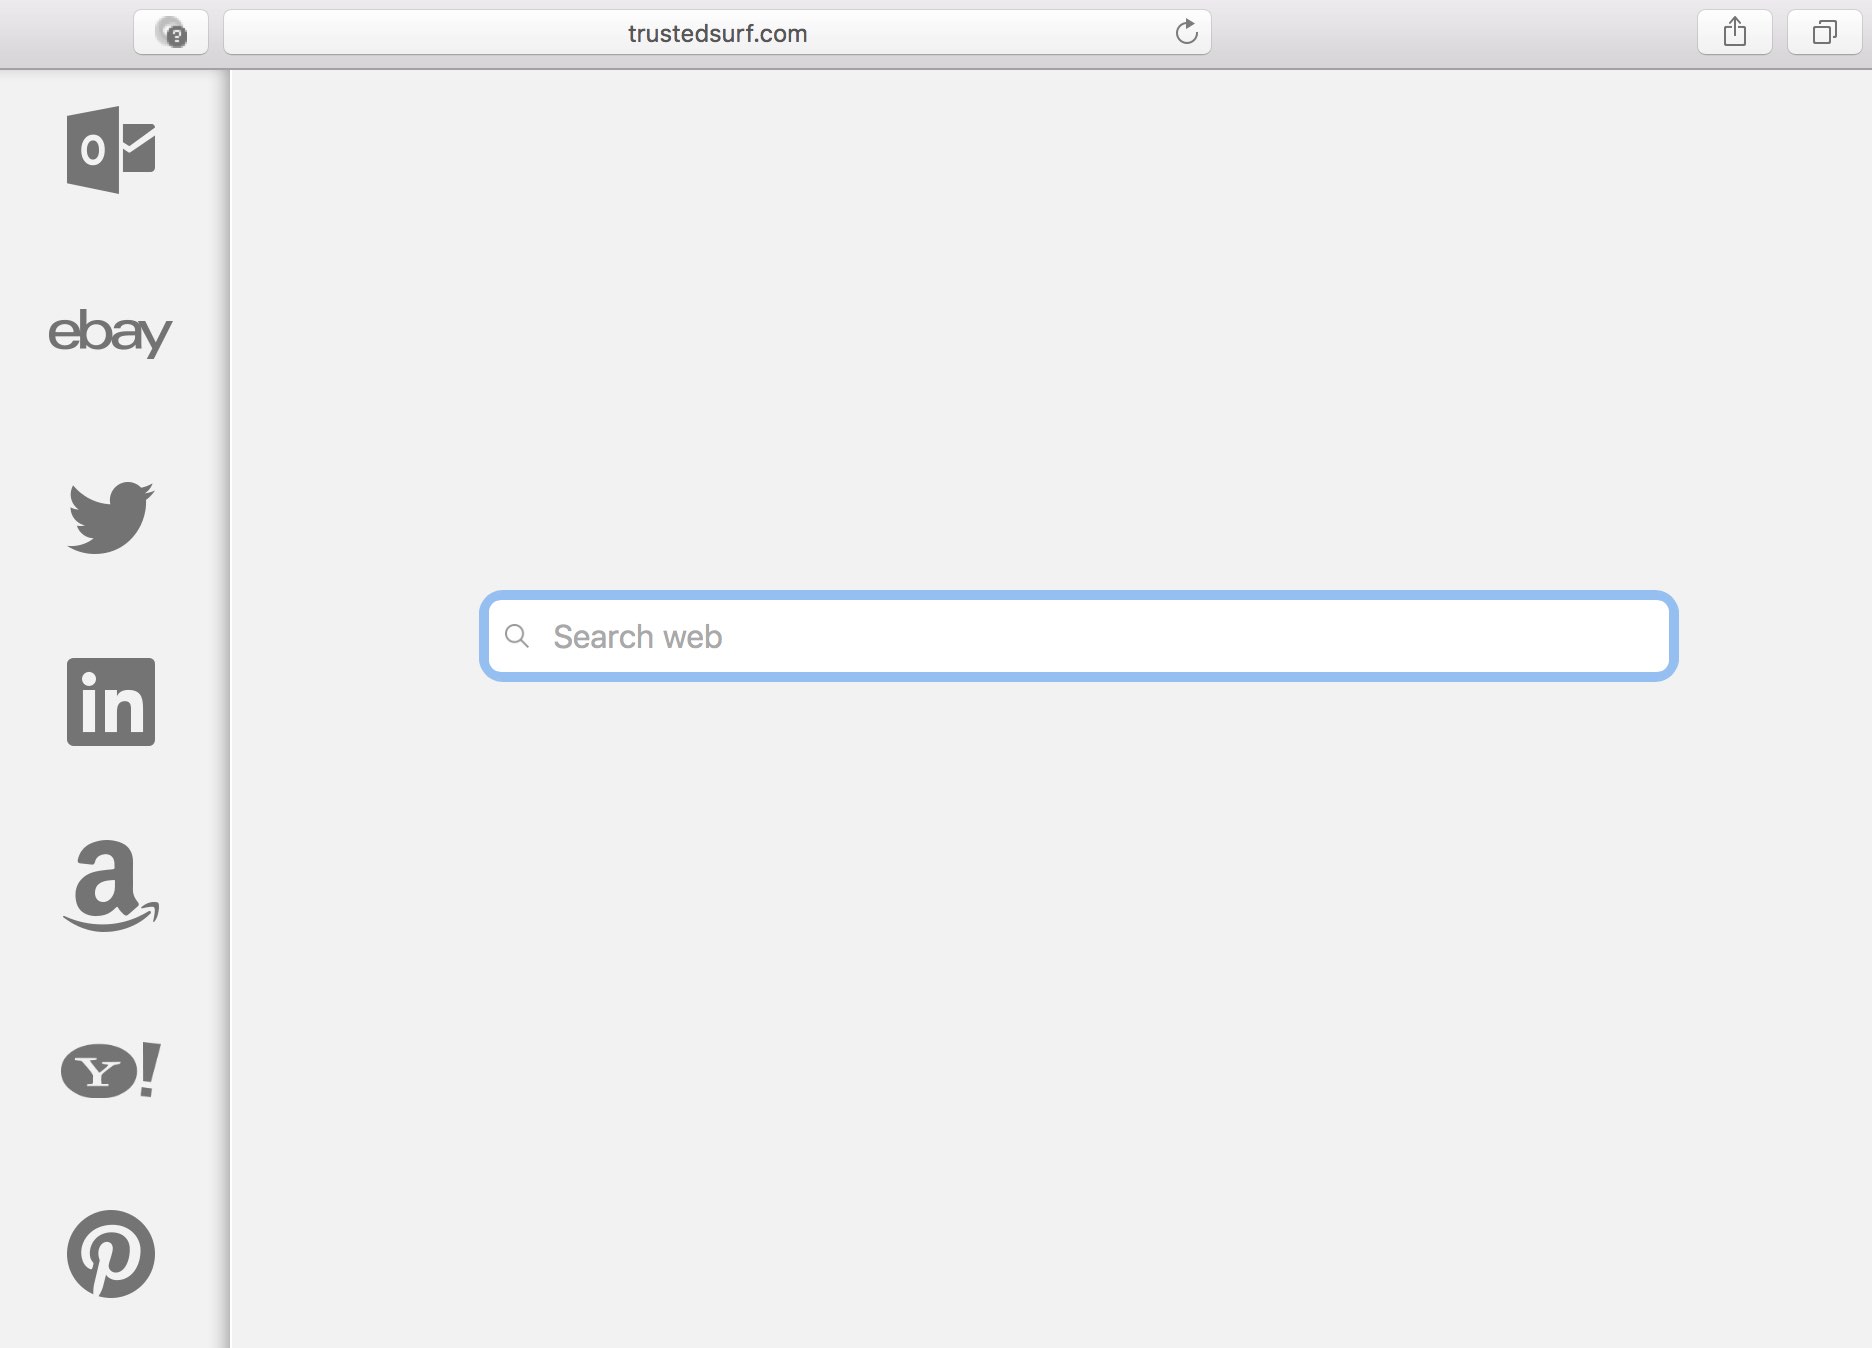Click blank toolbar space left of extension button

(x=65, y=33)
